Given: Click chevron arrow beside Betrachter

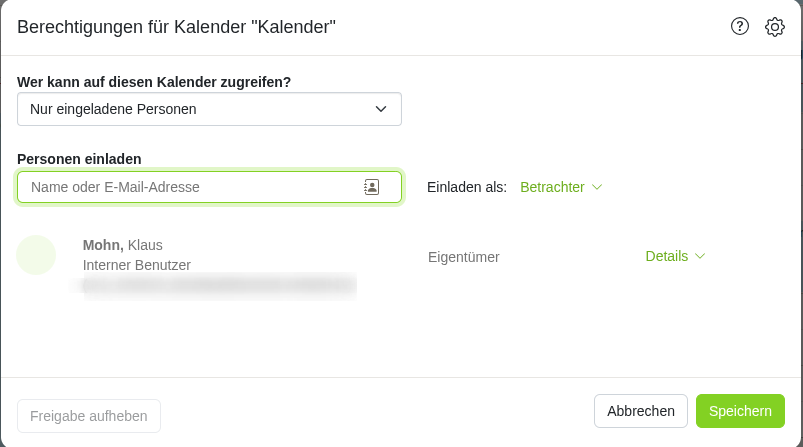Looking at the screenshot, I should click(x=597, y=187).
